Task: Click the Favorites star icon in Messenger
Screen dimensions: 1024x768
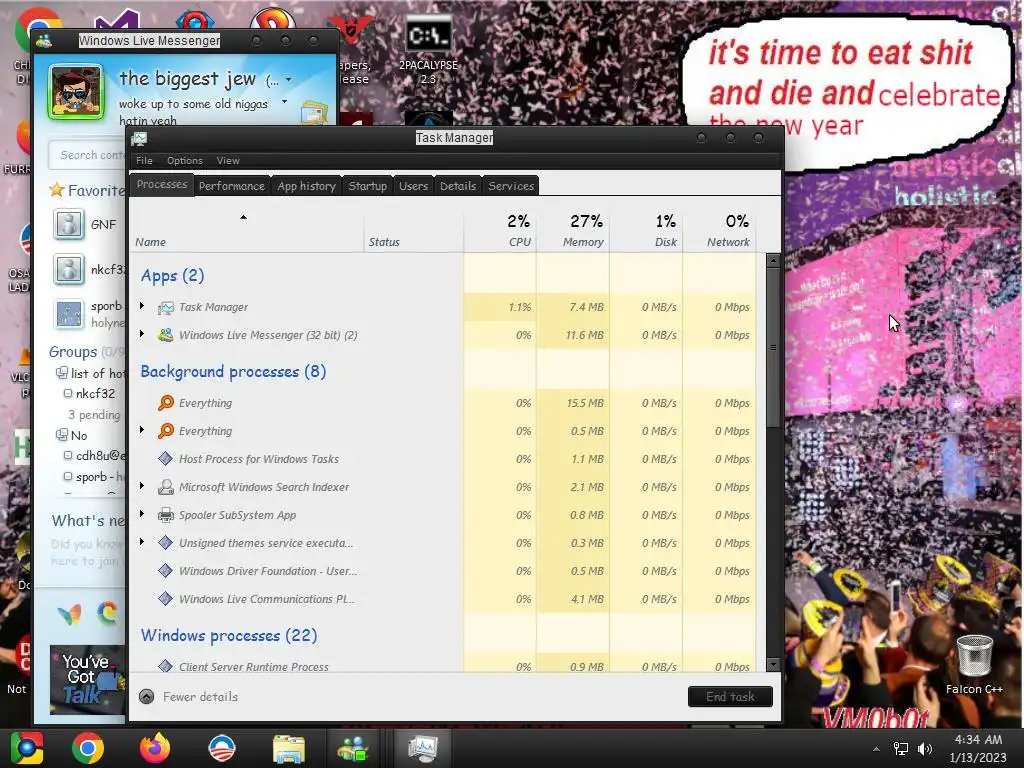Action: 57,190
